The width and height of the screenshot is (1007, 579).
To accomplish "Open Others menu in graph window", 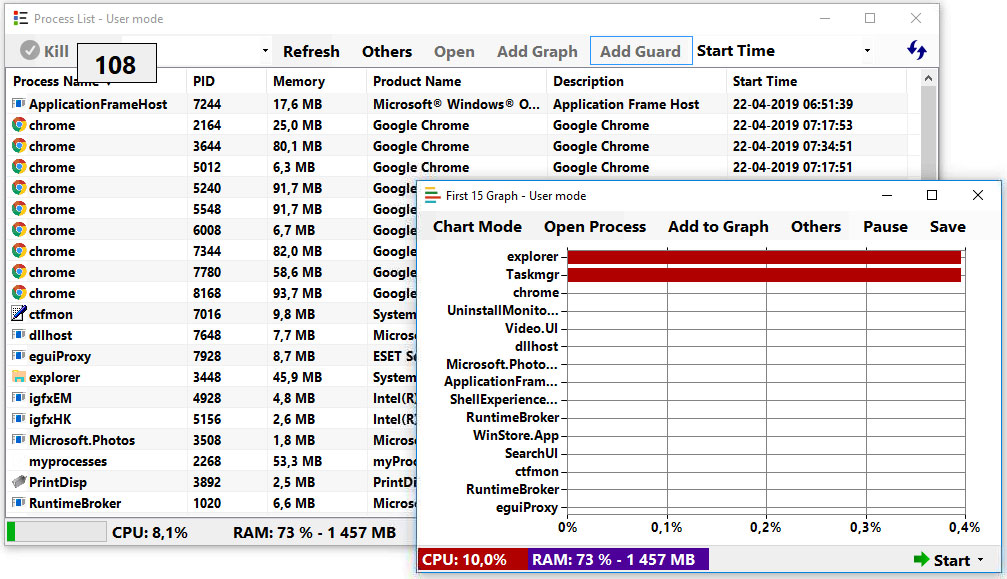I will point(816,227).
